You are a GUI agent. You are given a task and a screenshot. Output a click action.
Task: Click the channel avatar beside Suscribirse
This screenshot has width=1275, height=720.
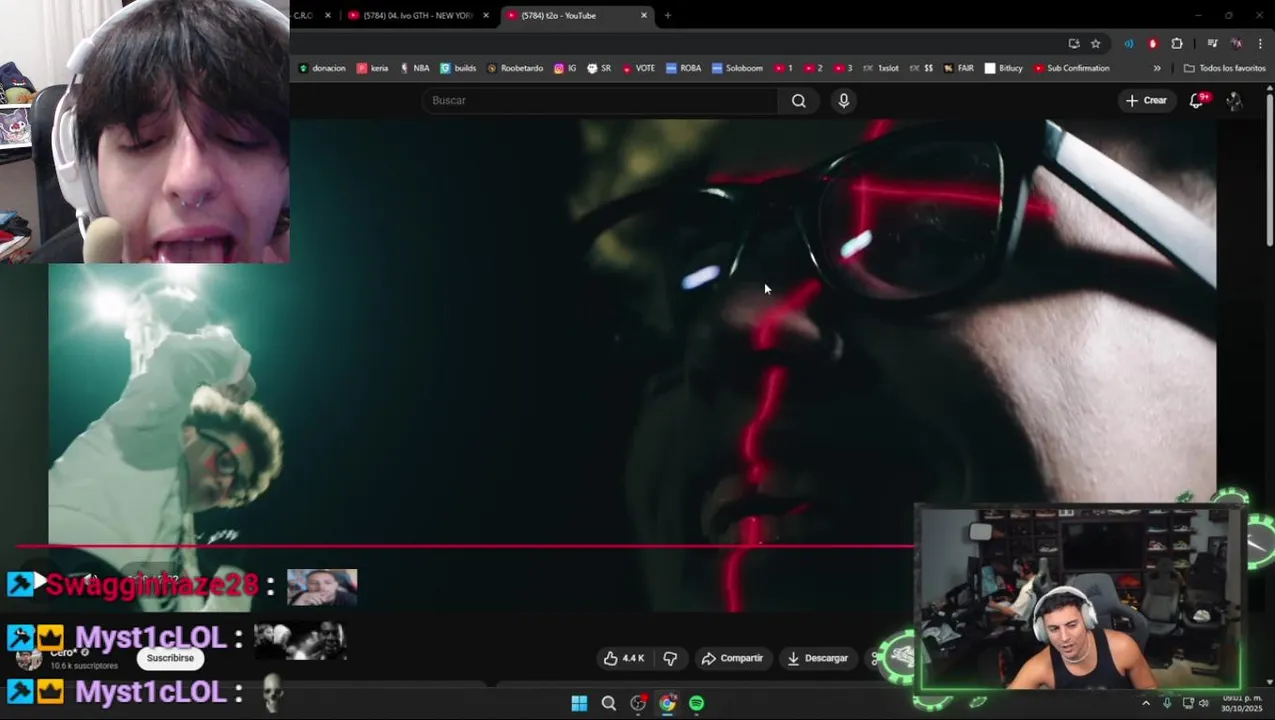pos(29,657)
